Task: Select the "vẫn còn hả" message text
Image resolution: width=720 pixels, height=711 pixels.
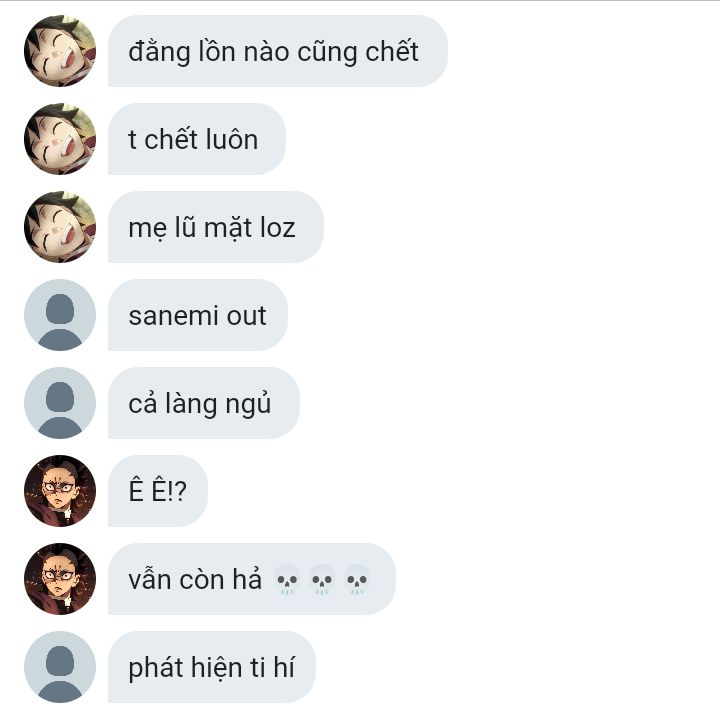Action: [195, 579]
